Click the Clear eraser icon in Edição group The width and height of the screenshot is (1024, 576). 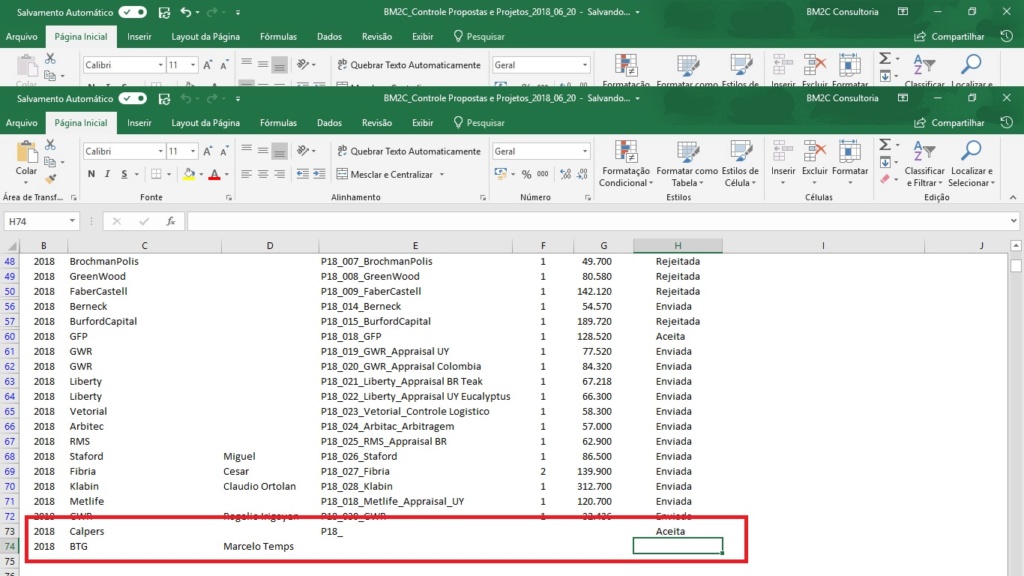[x=885, y=179]
